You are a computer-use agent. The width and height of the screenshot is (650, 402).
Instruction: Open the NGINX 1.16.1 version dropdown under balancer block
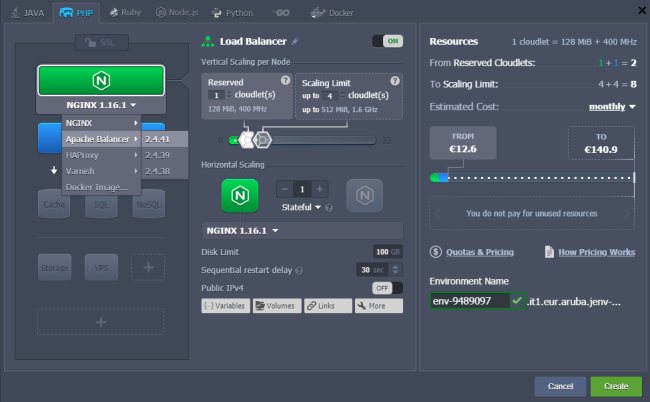101,105
